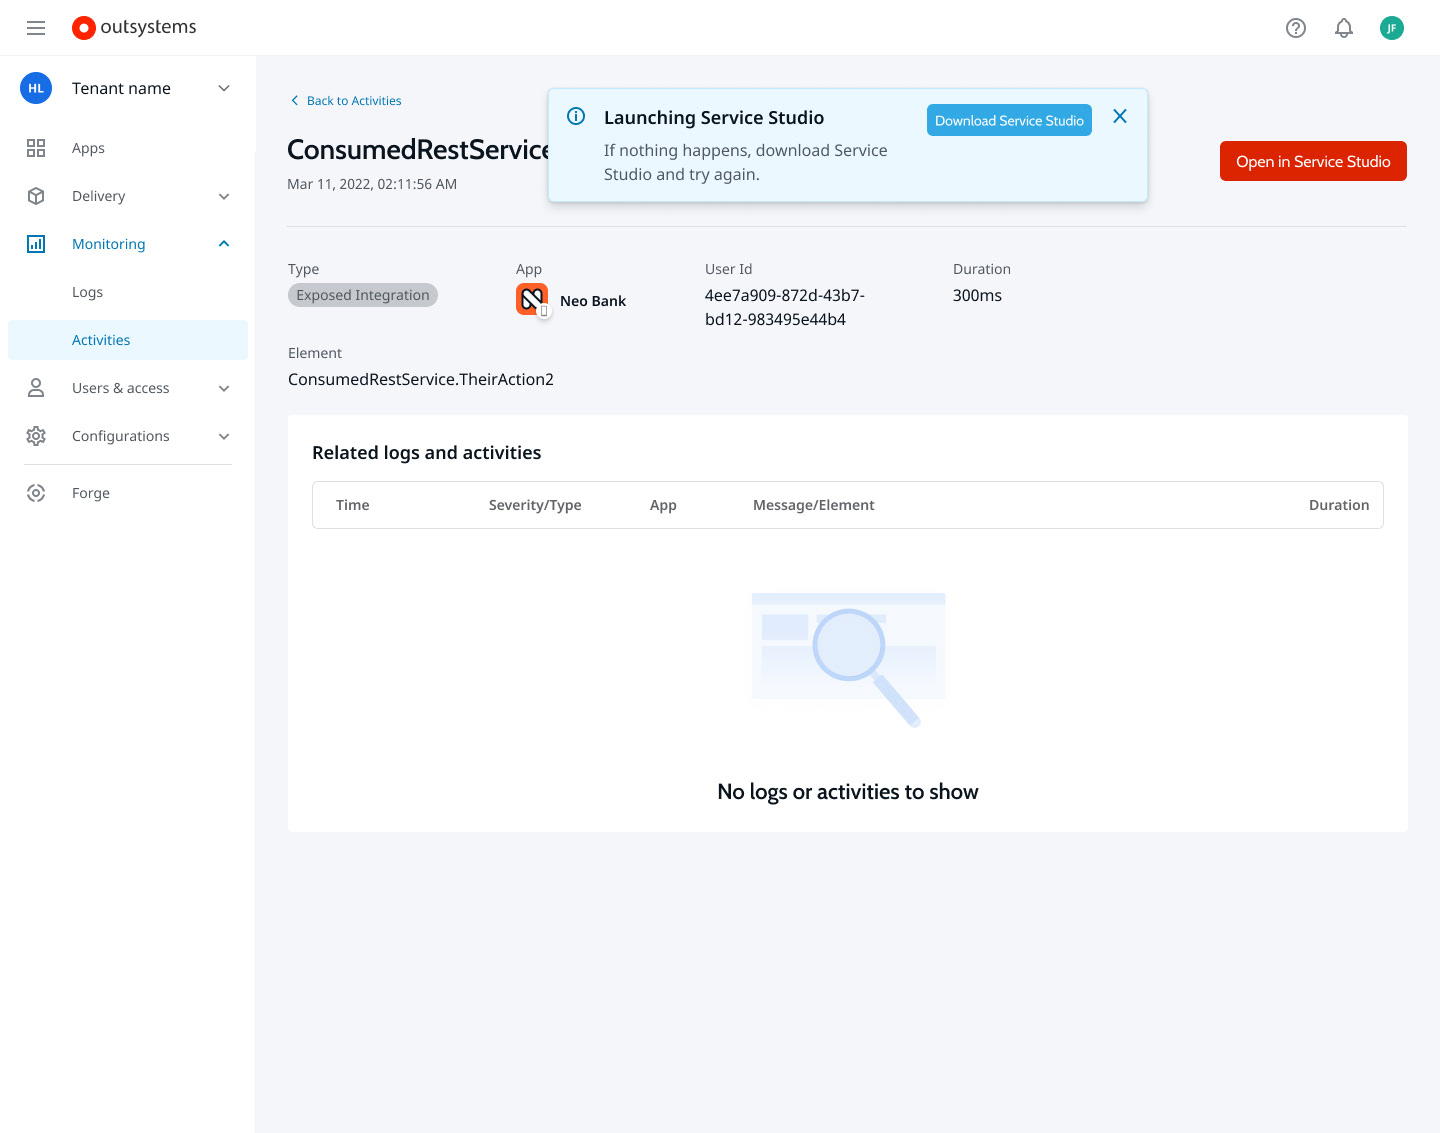Click the Neo Bank app icon
The image size is (1440, 1133).
[x=532, y=300]
